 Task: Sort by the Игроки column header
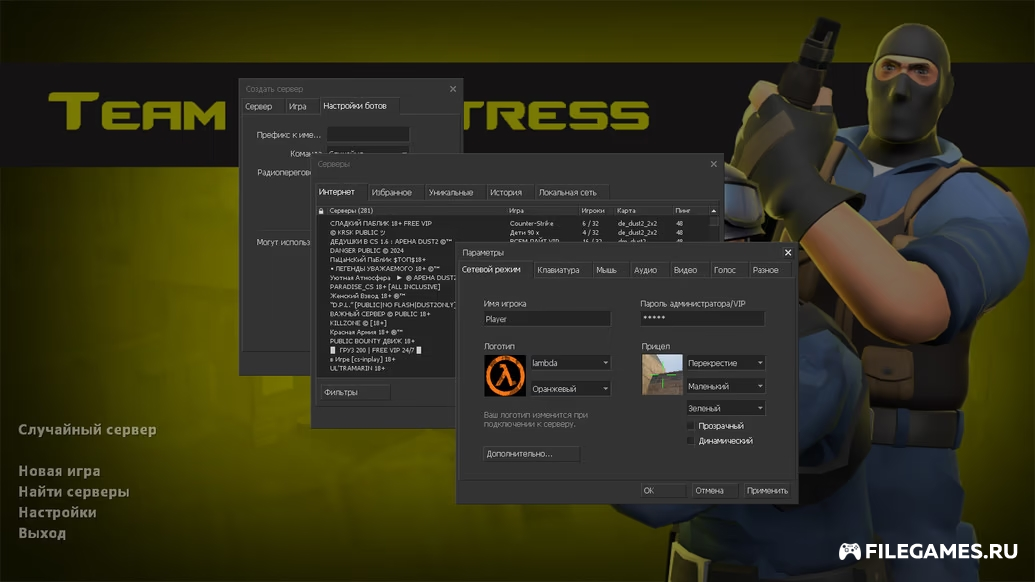coord(597,210)
